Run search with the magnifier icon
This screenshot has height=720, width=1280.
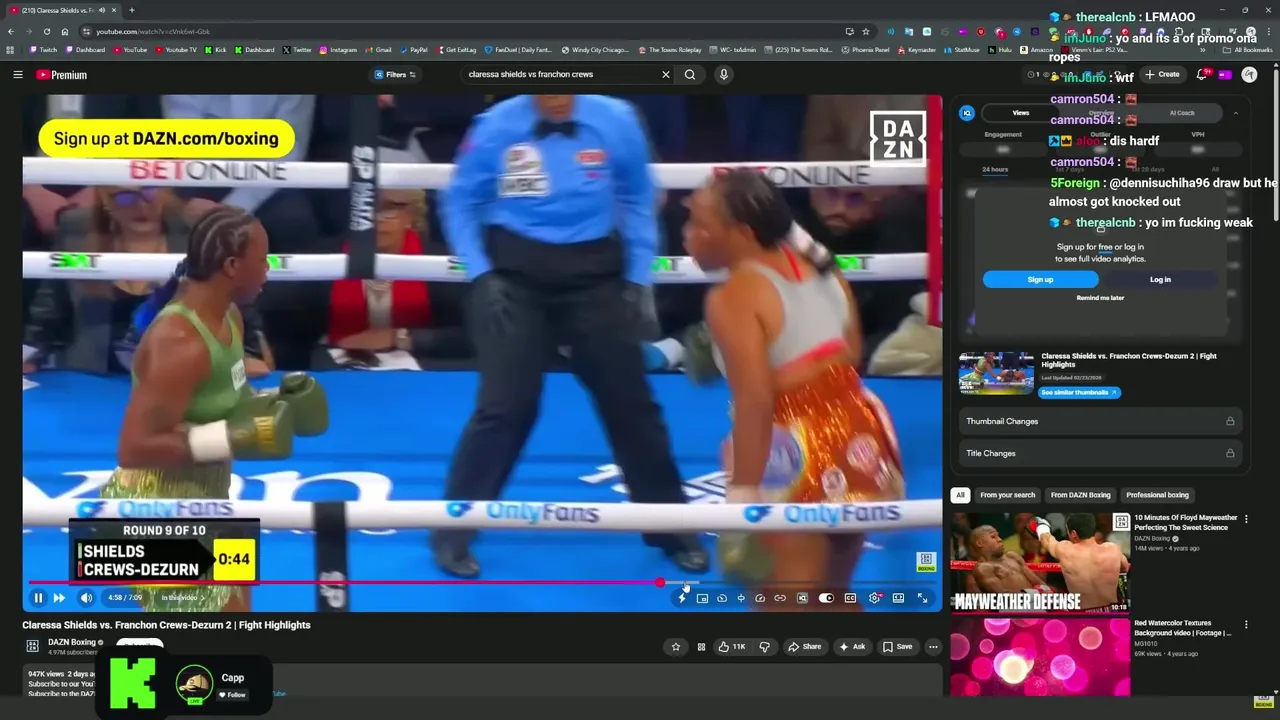pos(690,75)
